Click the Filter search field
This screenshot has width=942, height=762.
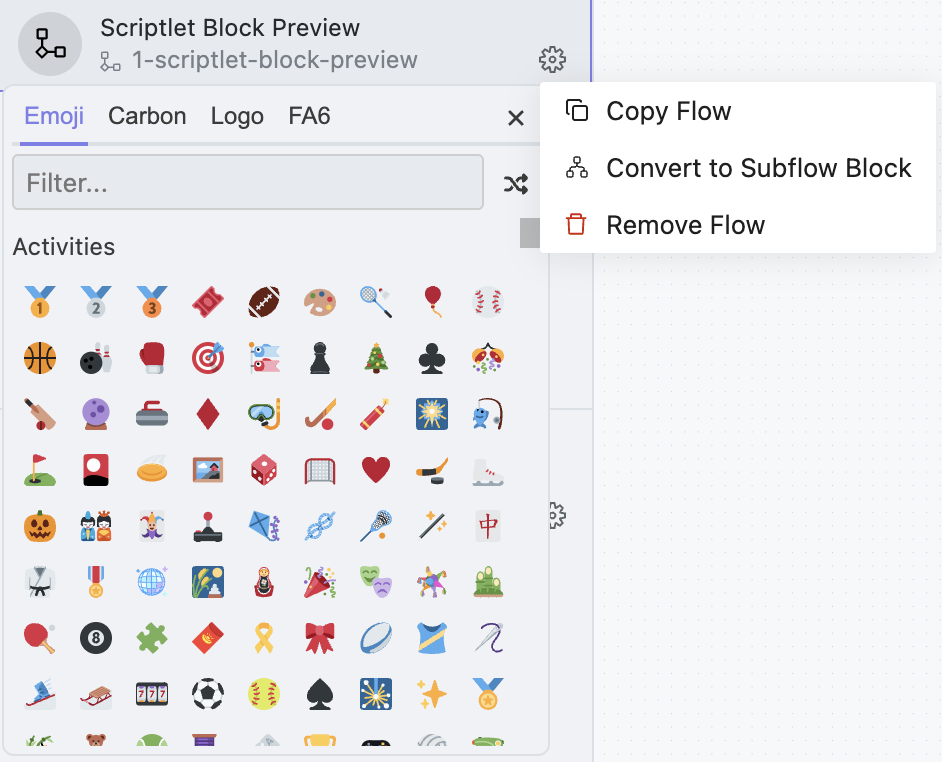point(248,183)
